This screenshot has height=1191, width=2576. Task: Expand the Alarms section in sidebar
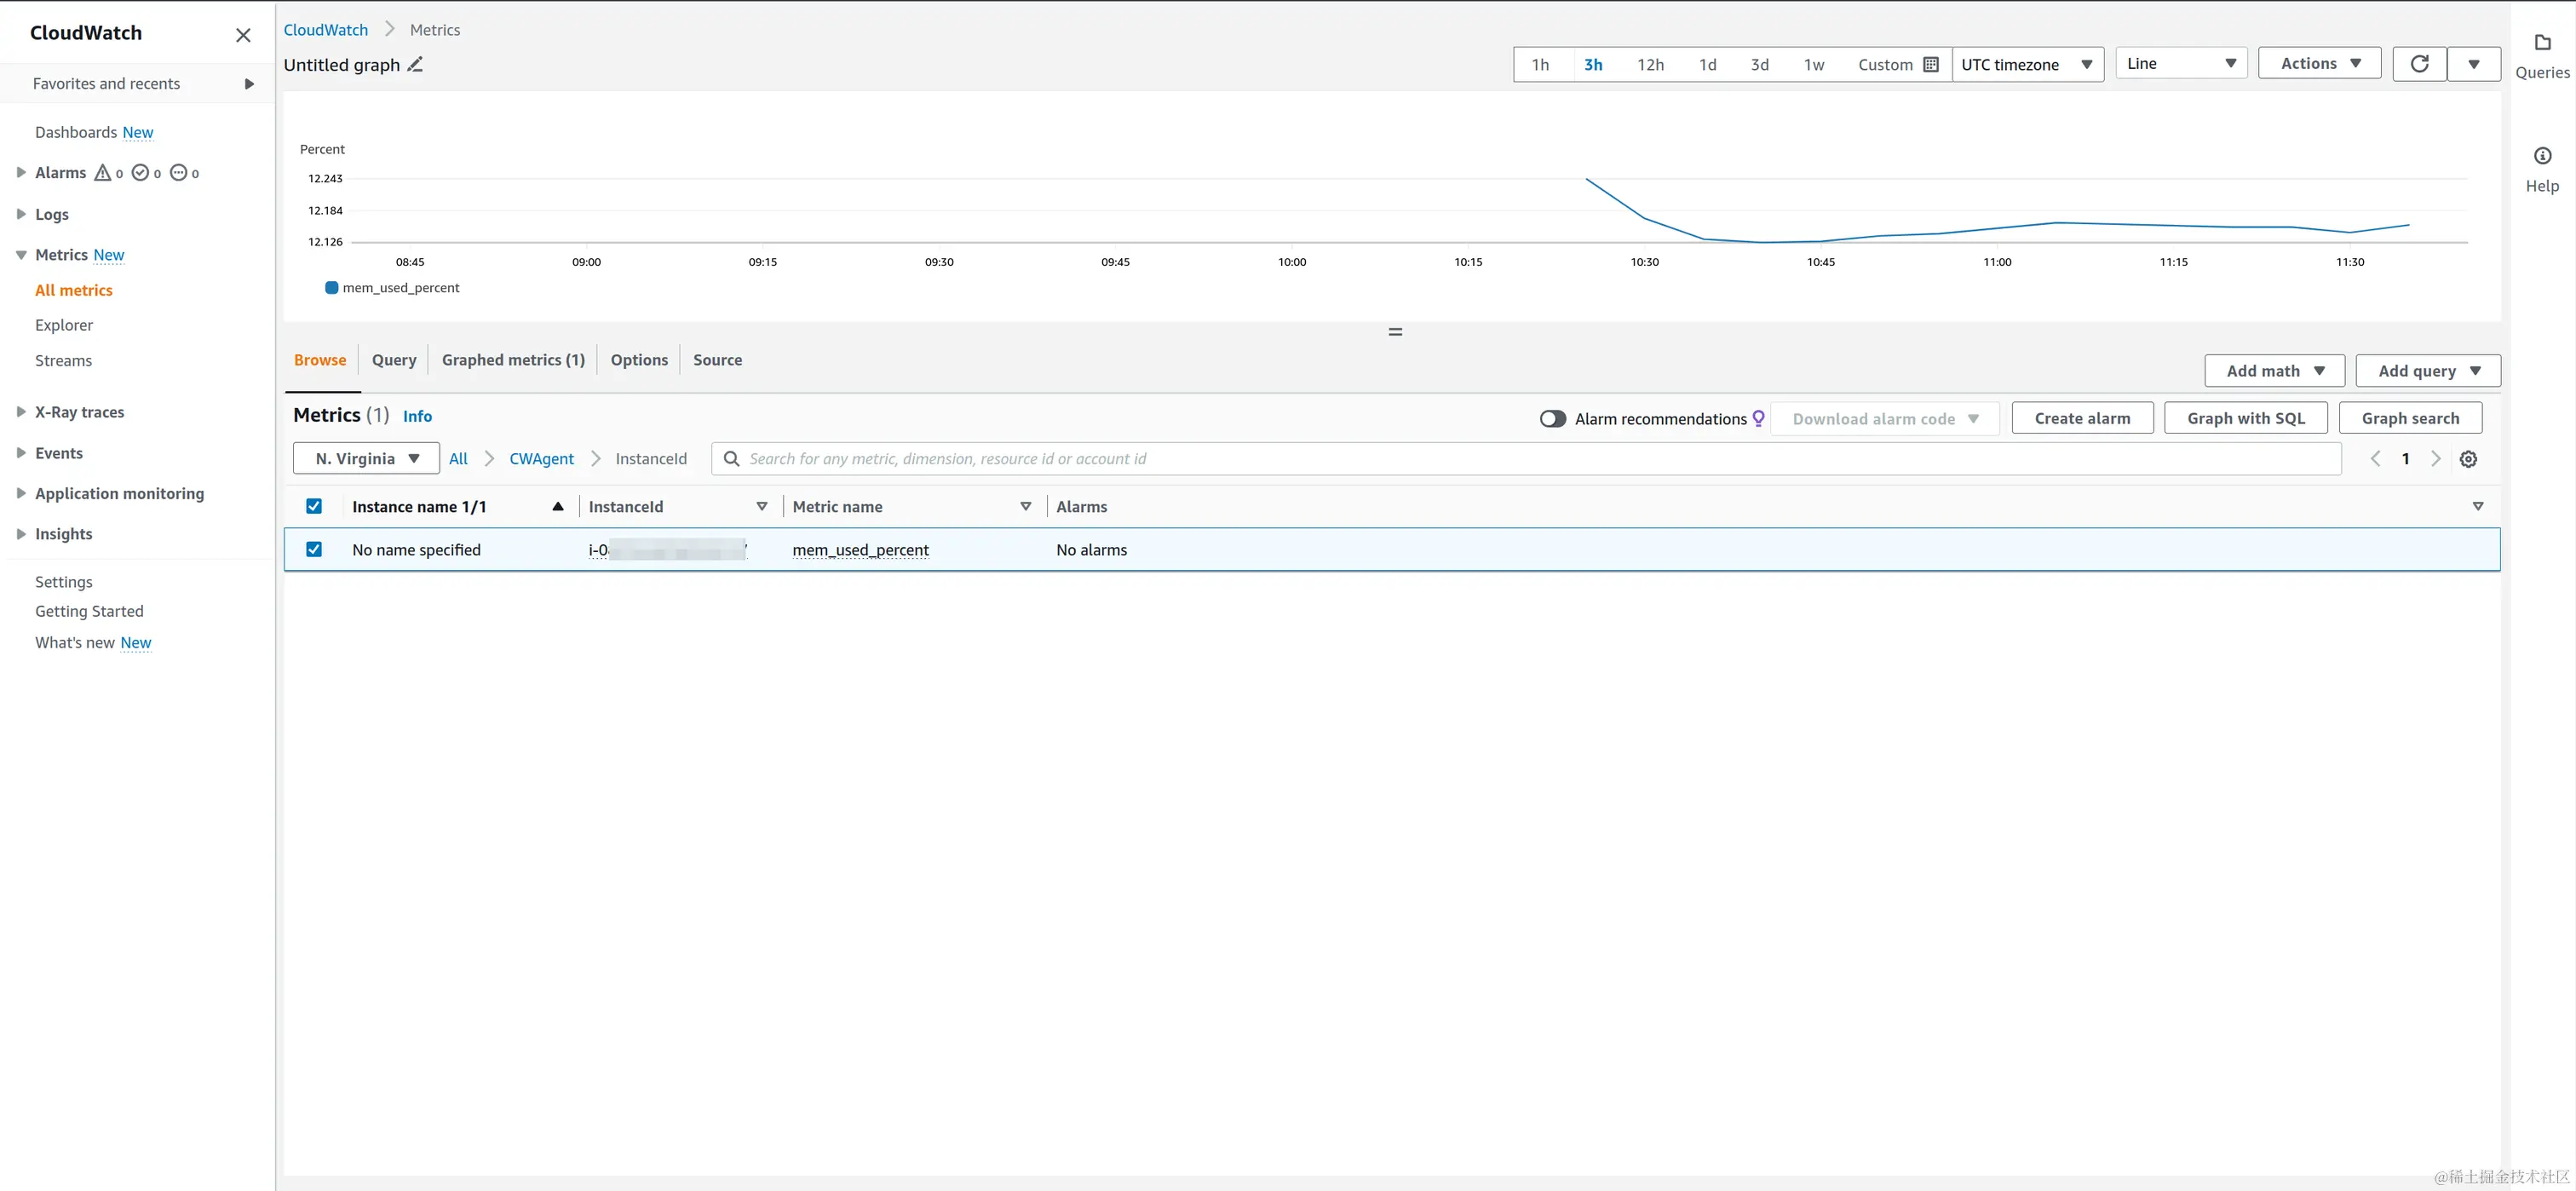(21, 173)
